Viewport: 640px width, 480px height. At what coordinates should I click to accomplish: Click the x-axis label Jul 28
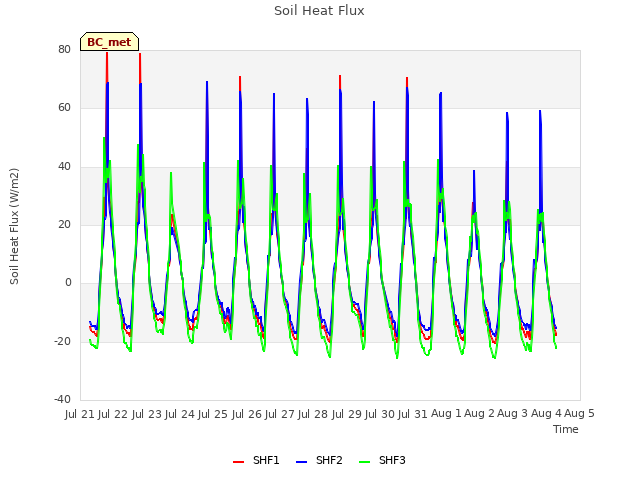(x=313, y=414)
